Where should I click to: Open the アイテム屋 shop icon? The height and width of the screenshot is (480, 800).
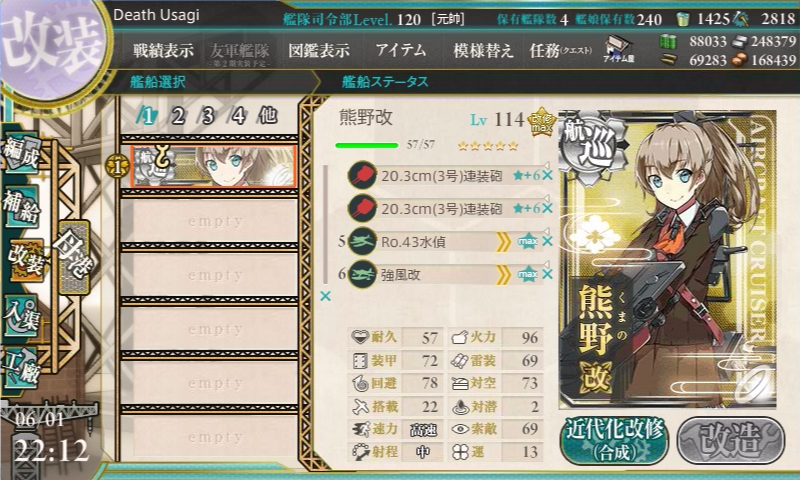(x=618, y=49)
